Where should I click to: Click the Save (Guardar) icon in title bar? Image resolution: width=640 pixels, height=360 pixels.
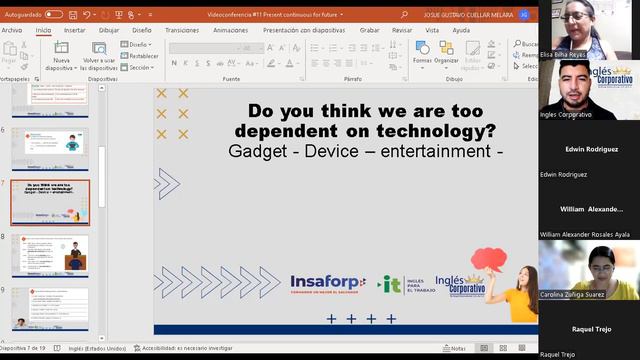click(73, 15)
